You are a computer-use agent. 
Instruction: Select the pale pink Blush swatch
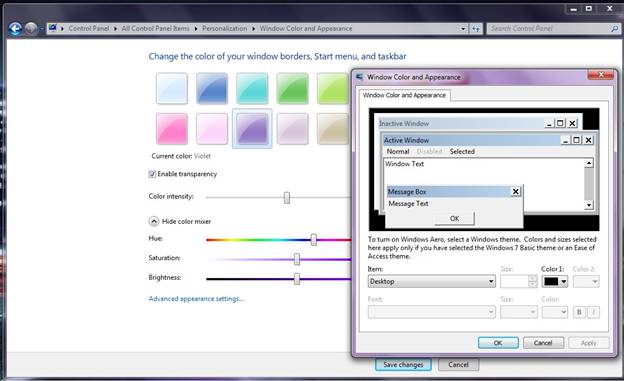(212, 129)
